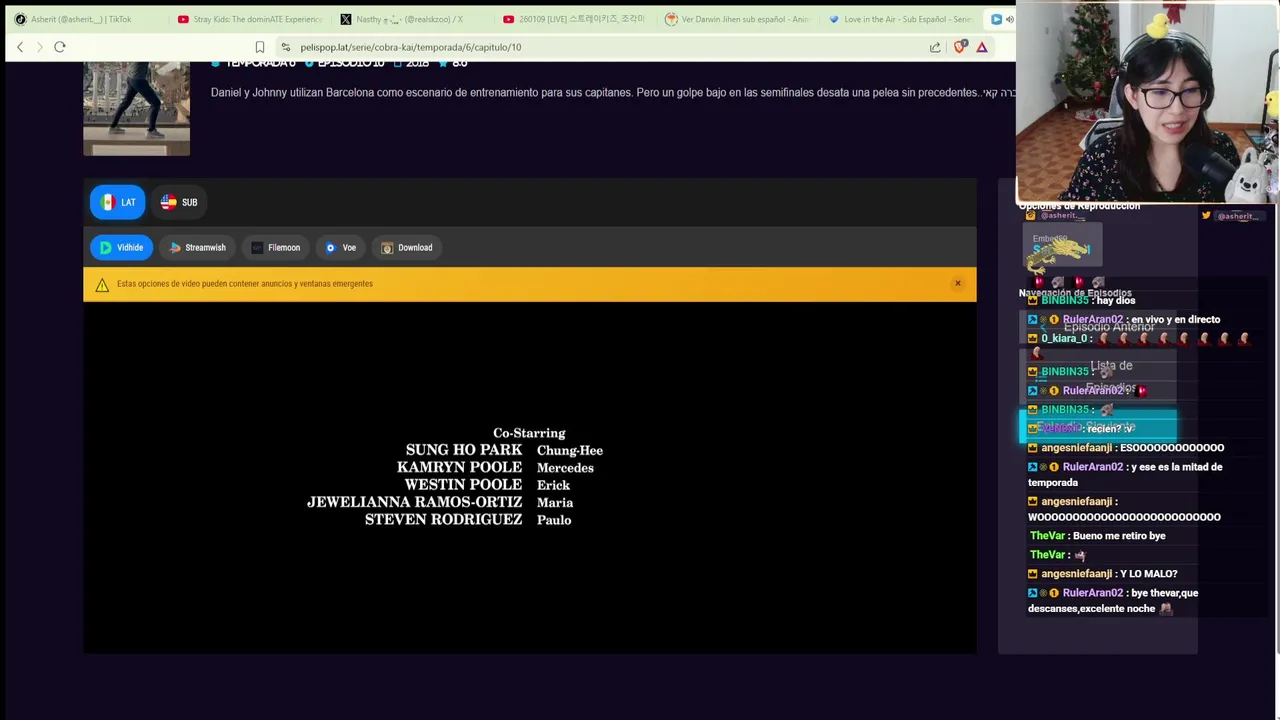
Task: Click the episode description about Daniel and Johnny
Action: (613, 92)
